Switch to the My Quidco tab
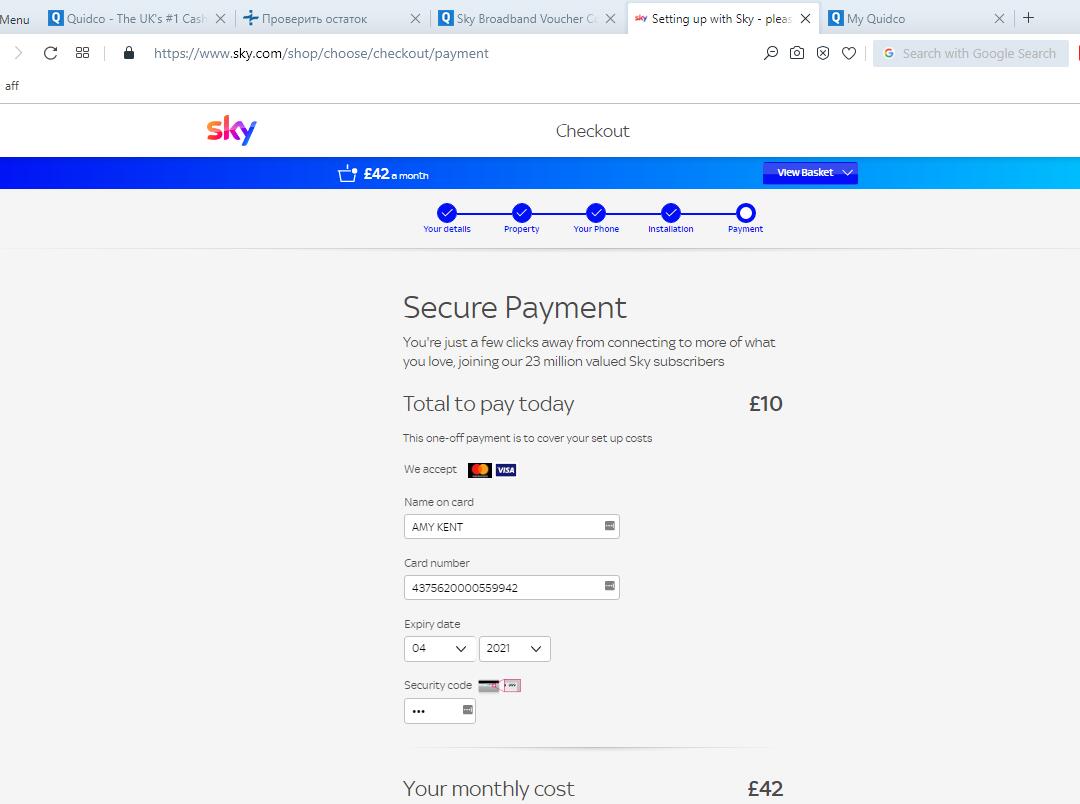 pyautogui.click(x=905, y=18)
